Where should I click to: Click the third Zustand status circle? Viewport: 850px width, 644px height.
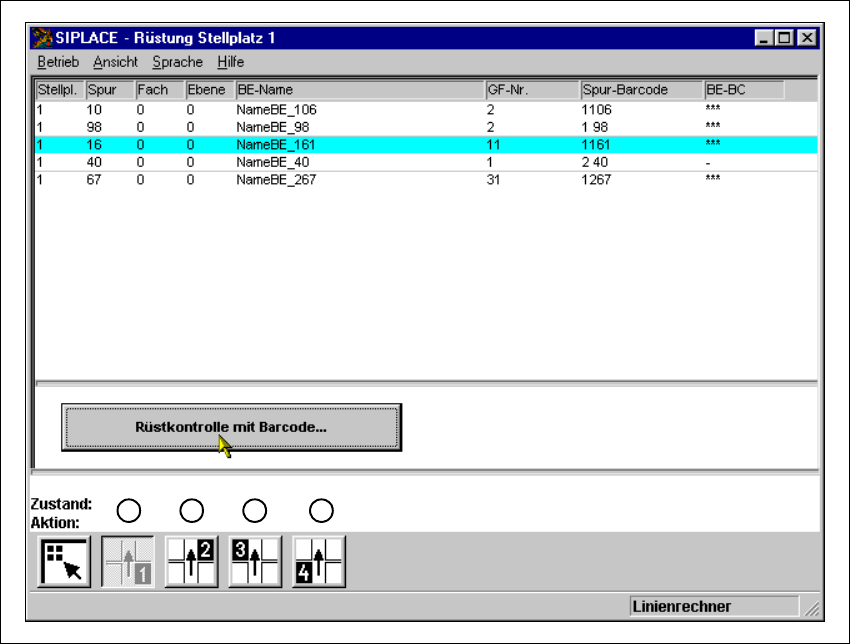pos(255,510)
